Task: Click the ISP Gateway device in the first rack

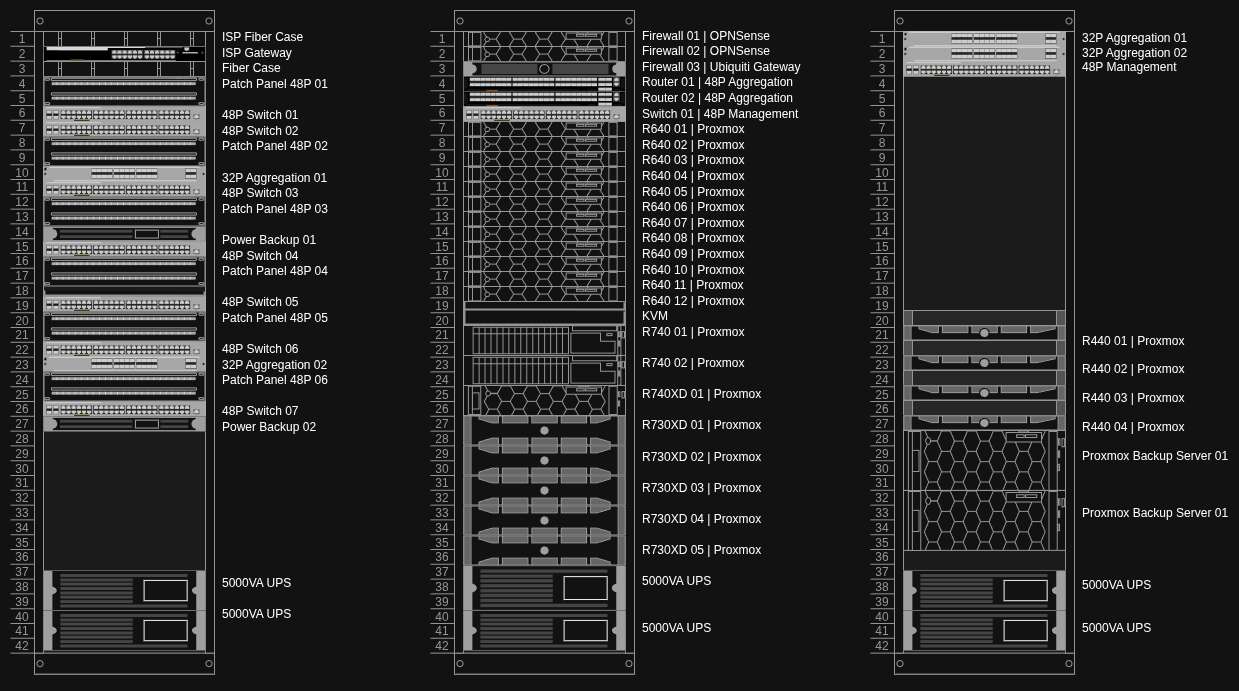Action: (124, 53)
